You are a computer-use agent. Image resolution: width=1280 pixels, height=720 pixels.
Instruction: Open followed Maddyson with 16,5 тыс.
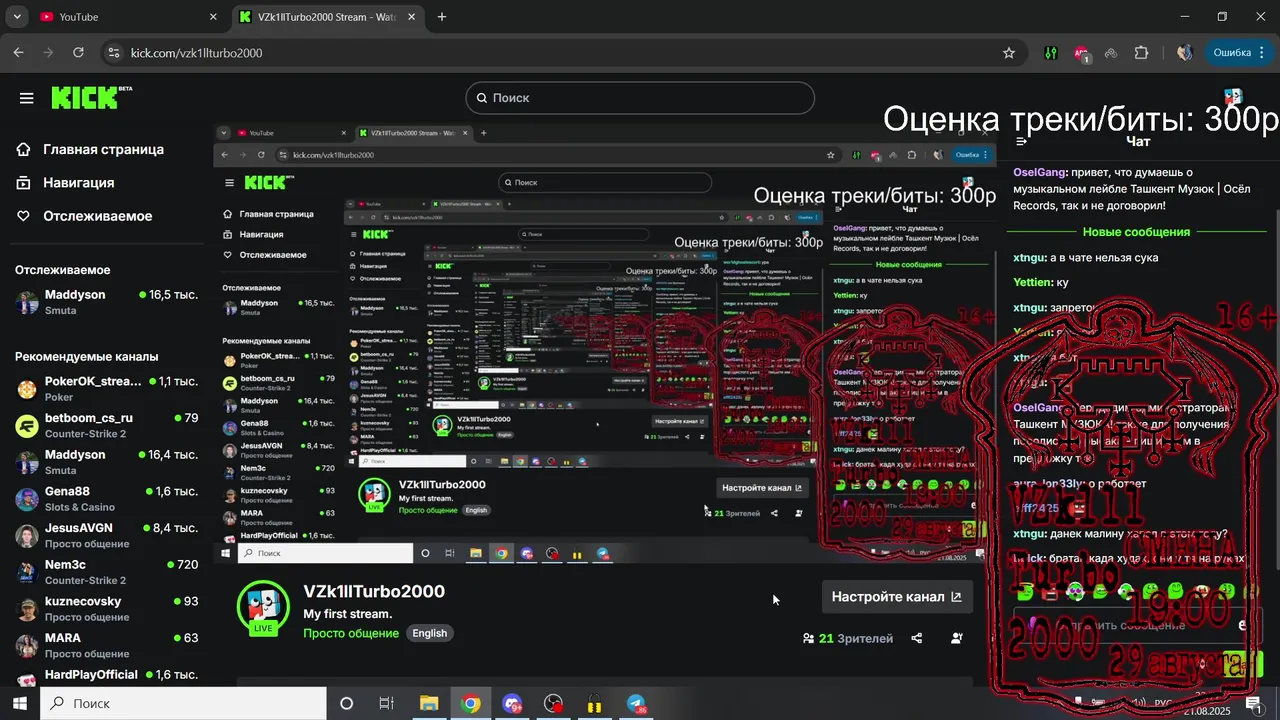click(x=107, y=302)
